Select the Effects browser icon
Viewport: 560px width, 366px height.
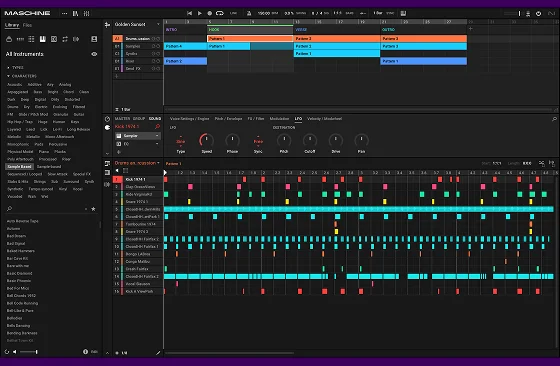tap(54, 39)
